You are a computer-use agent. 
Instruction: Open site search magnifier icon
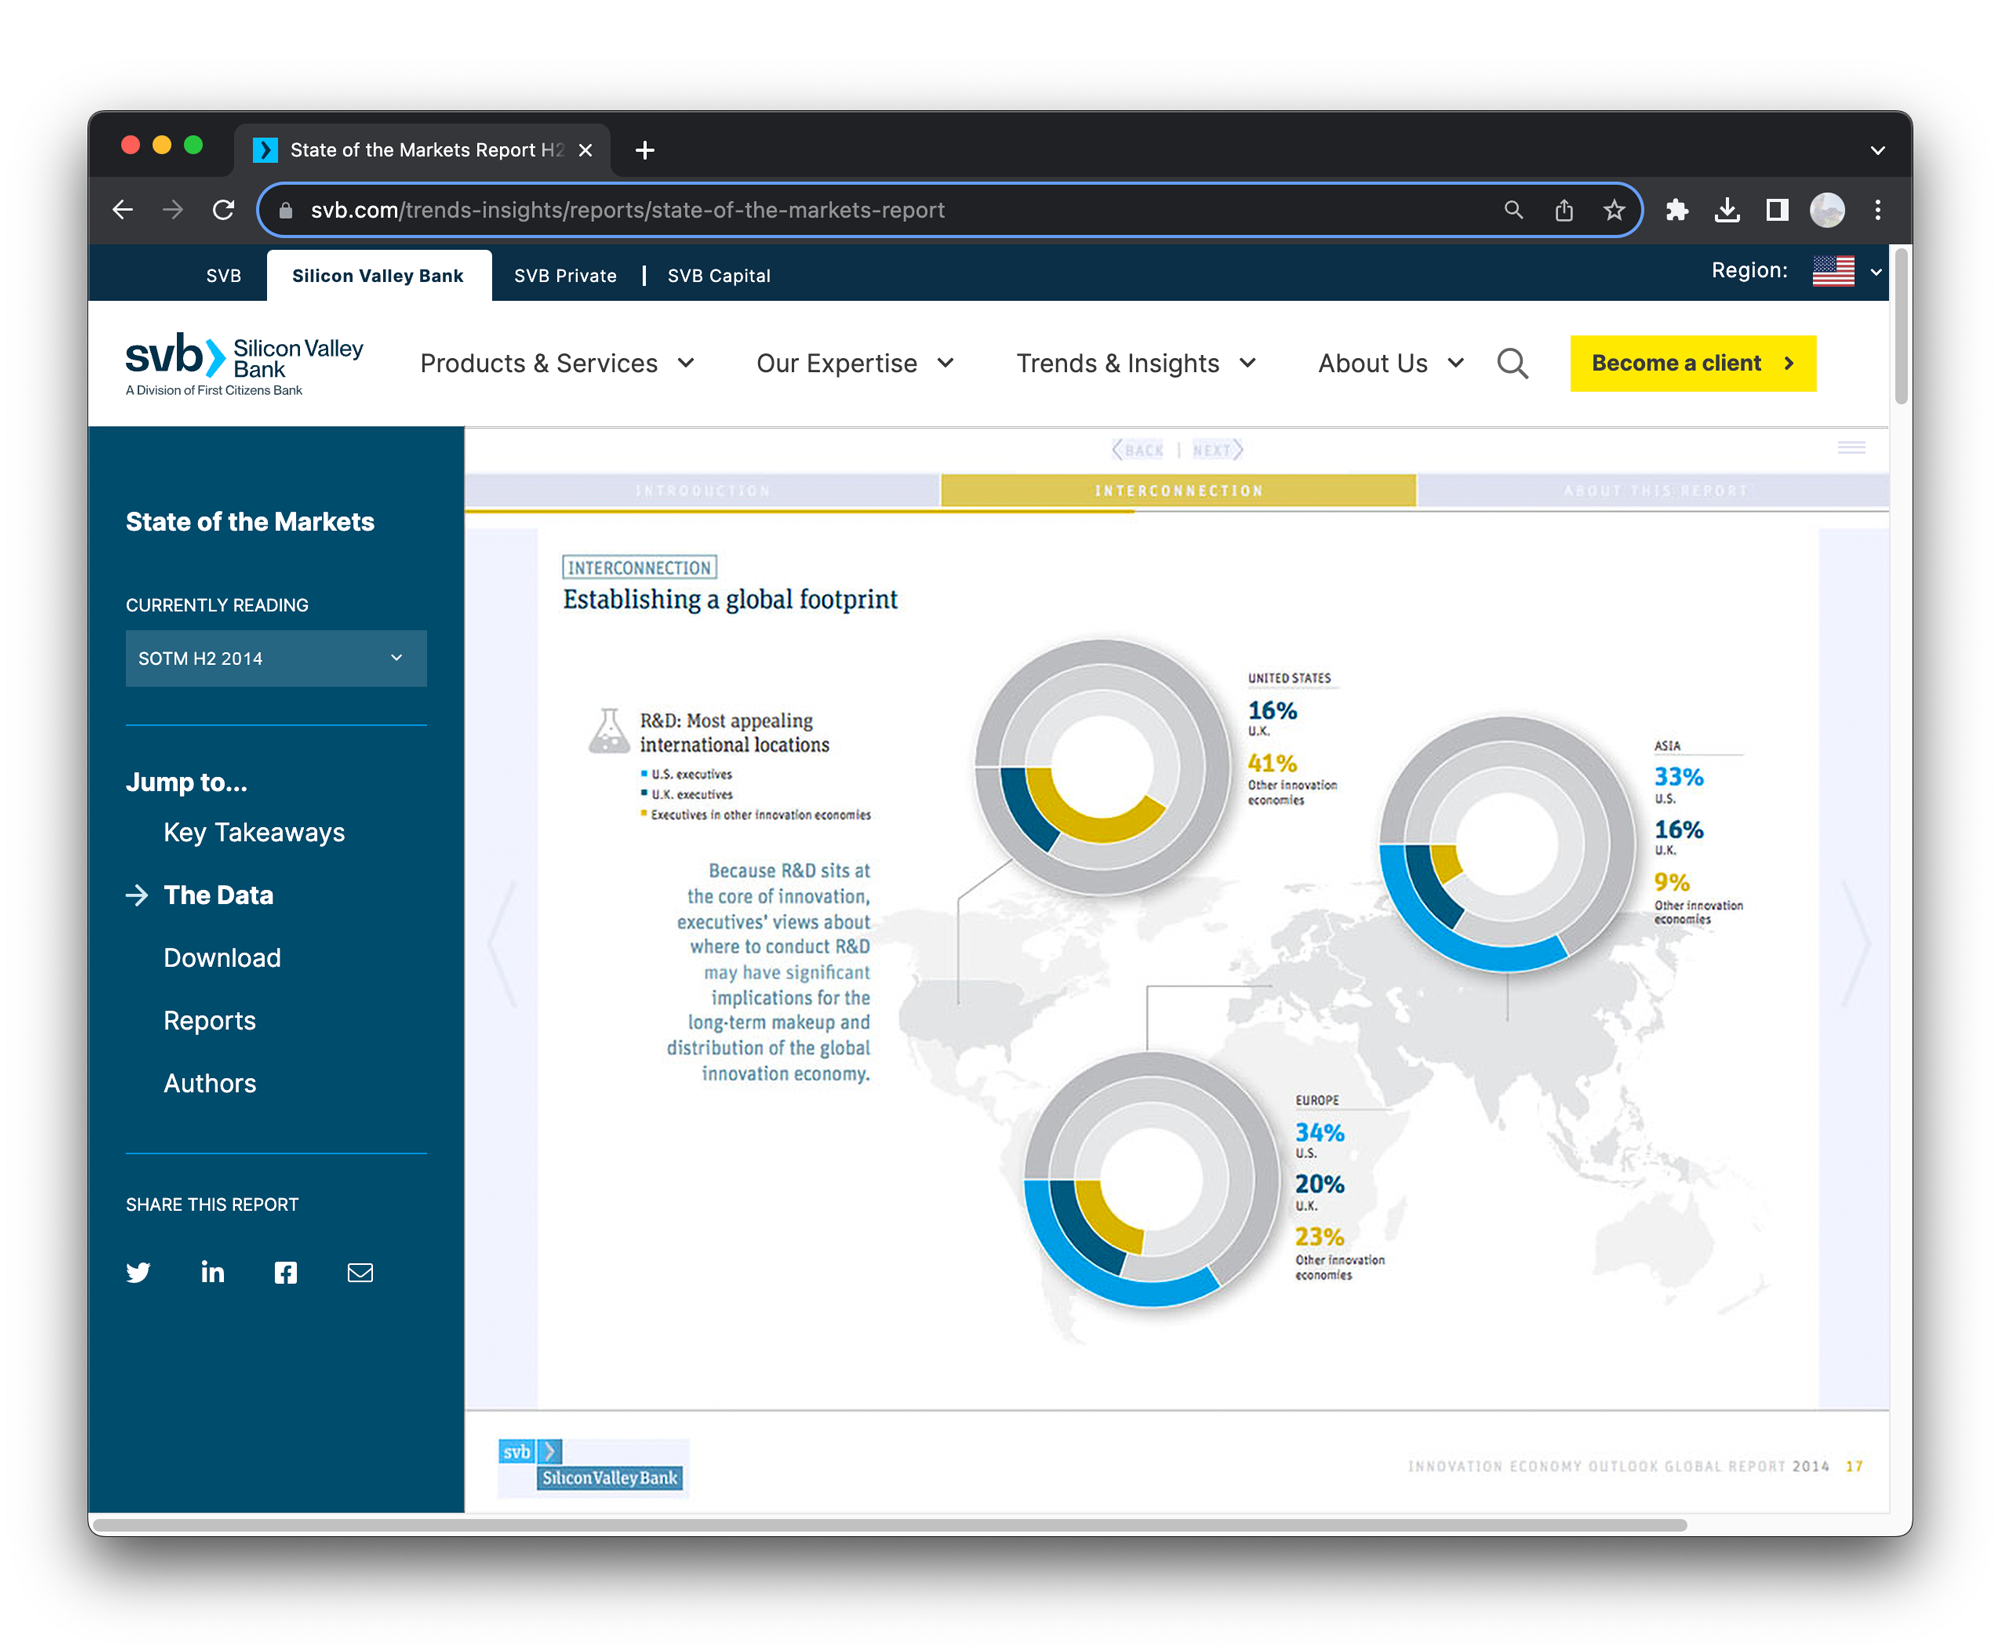(x=1511, y=364)
